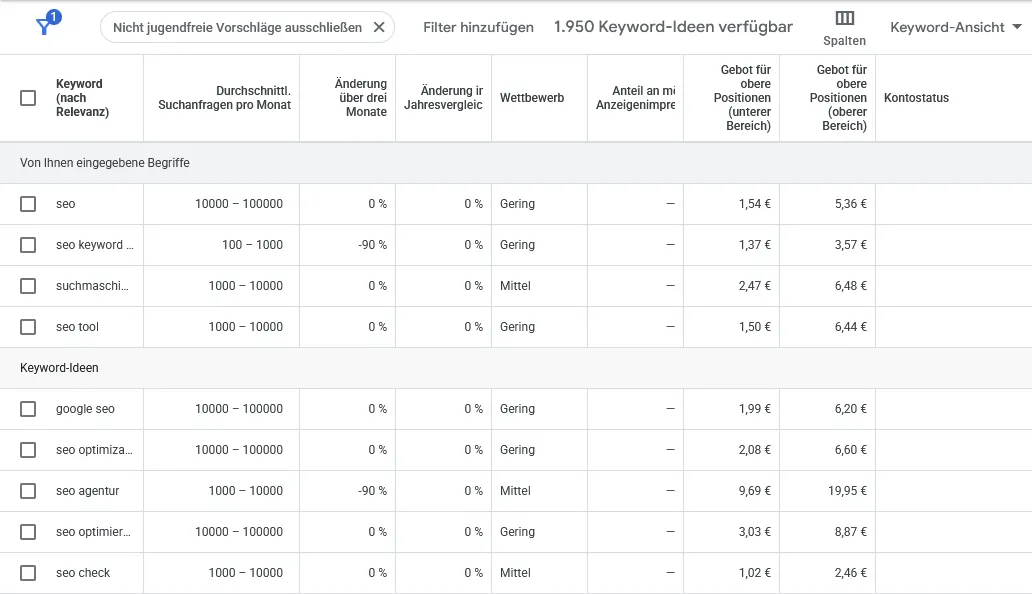Select the Keyword-Ideen section header
Screen dimensions: 1032x594
click(57, 367)
